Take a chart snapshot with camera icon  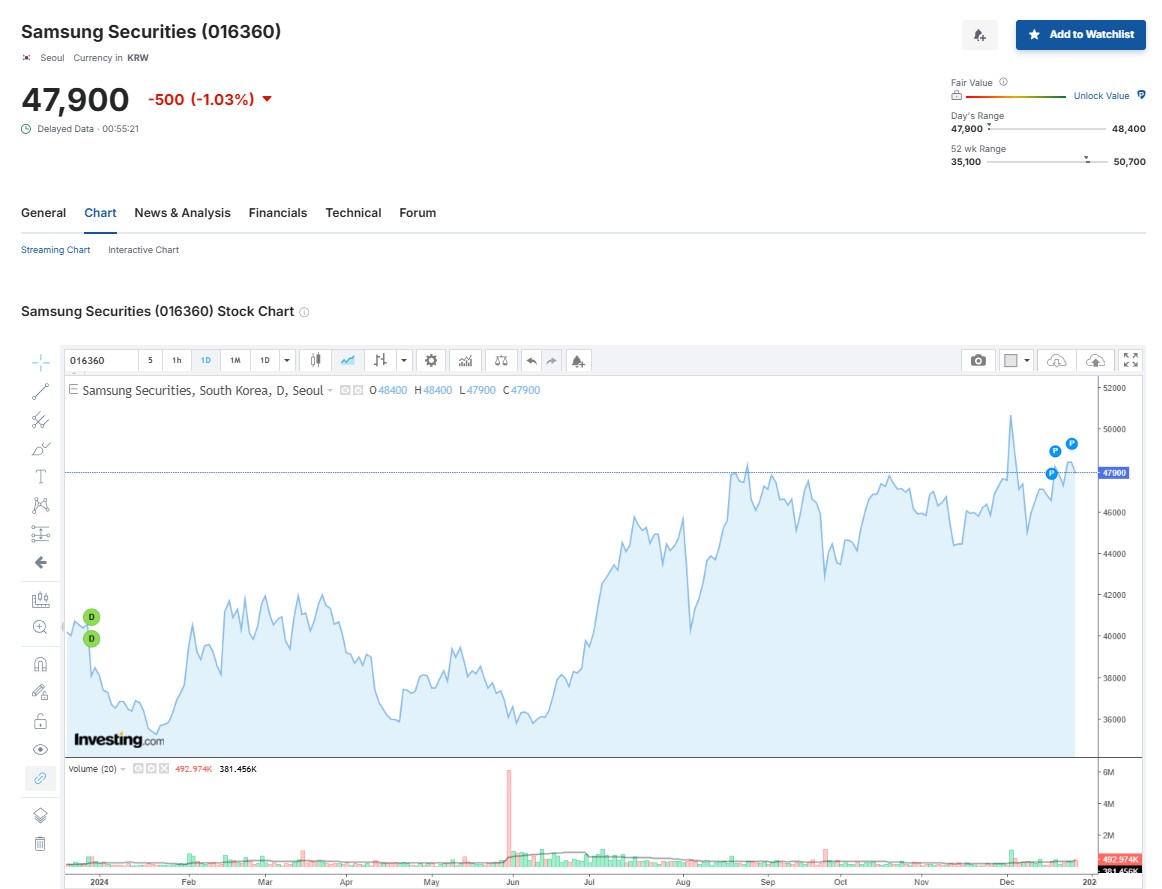[978, 361]
